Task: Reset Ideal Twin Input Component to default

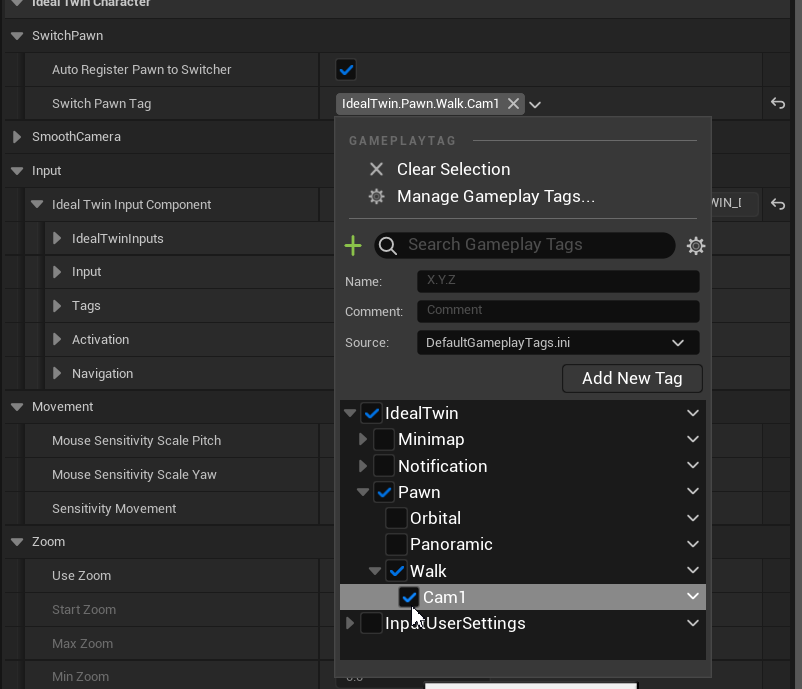Action: point(777,205)
